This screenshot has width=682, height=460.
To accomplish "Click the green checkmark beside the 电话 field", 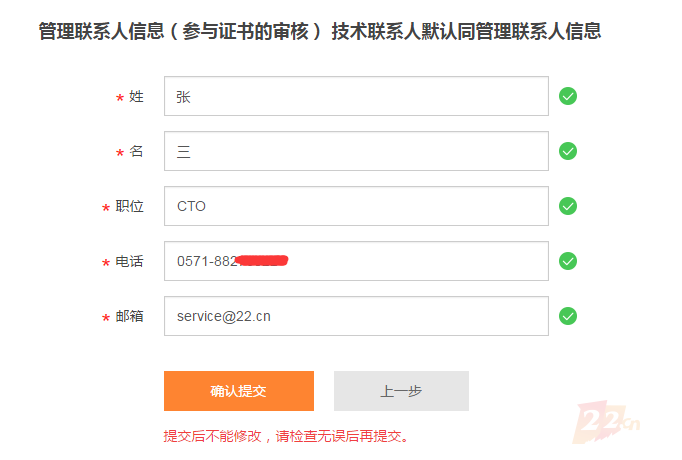I will (x=568, y=261).
